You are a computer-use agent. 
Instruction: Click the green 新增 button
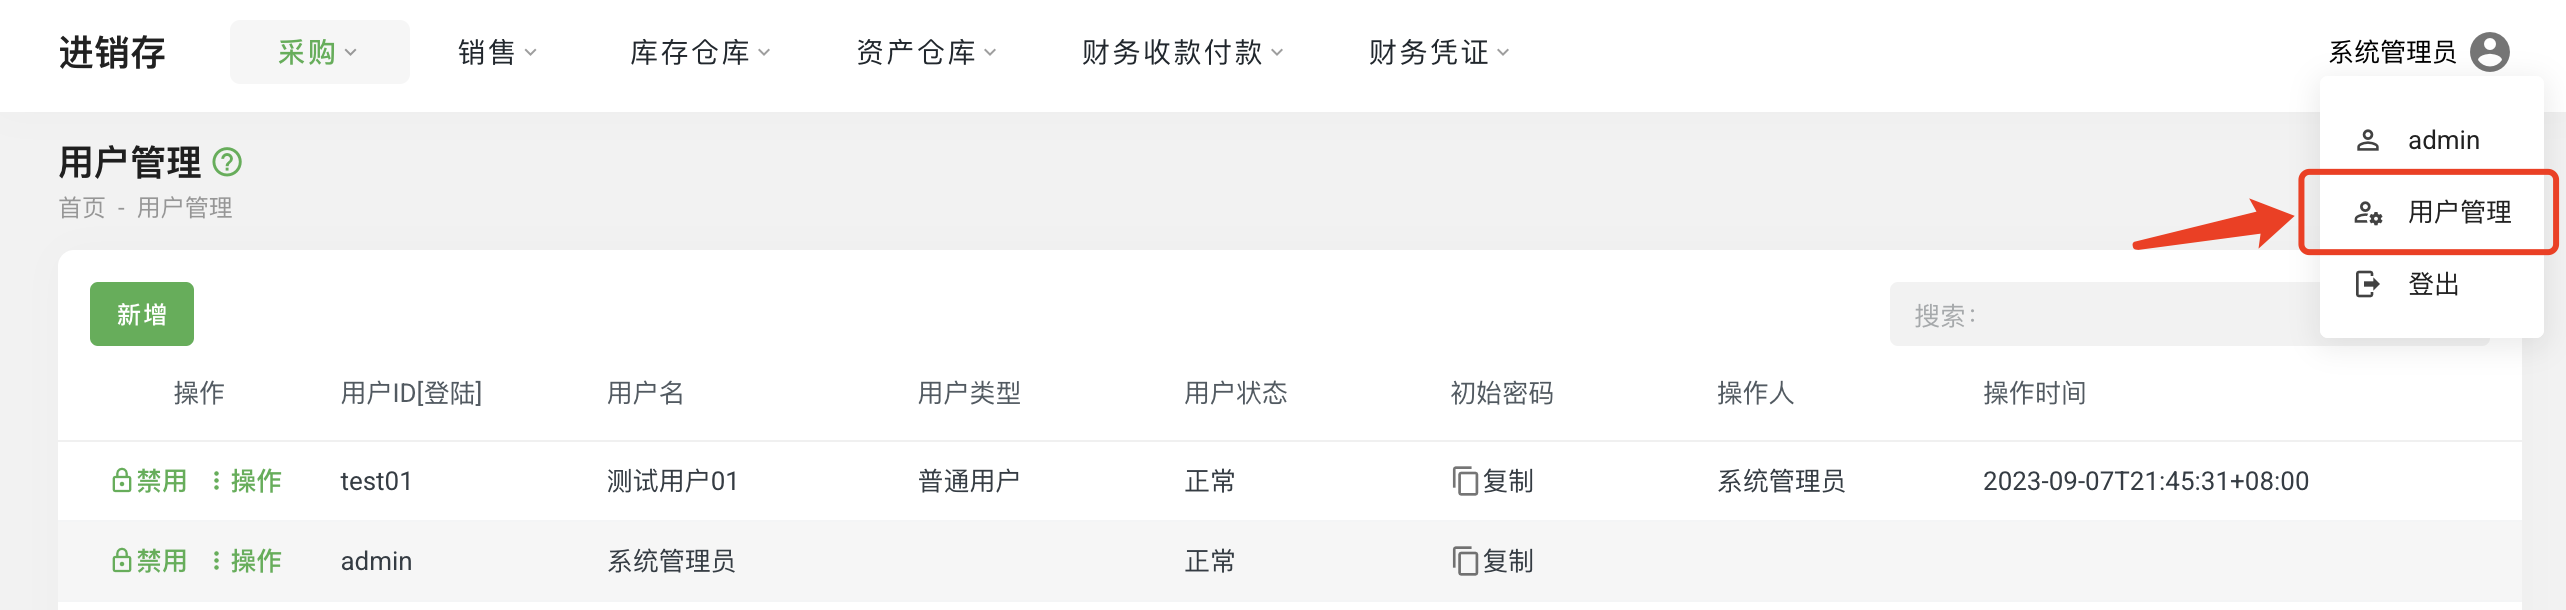pos(141,313)
